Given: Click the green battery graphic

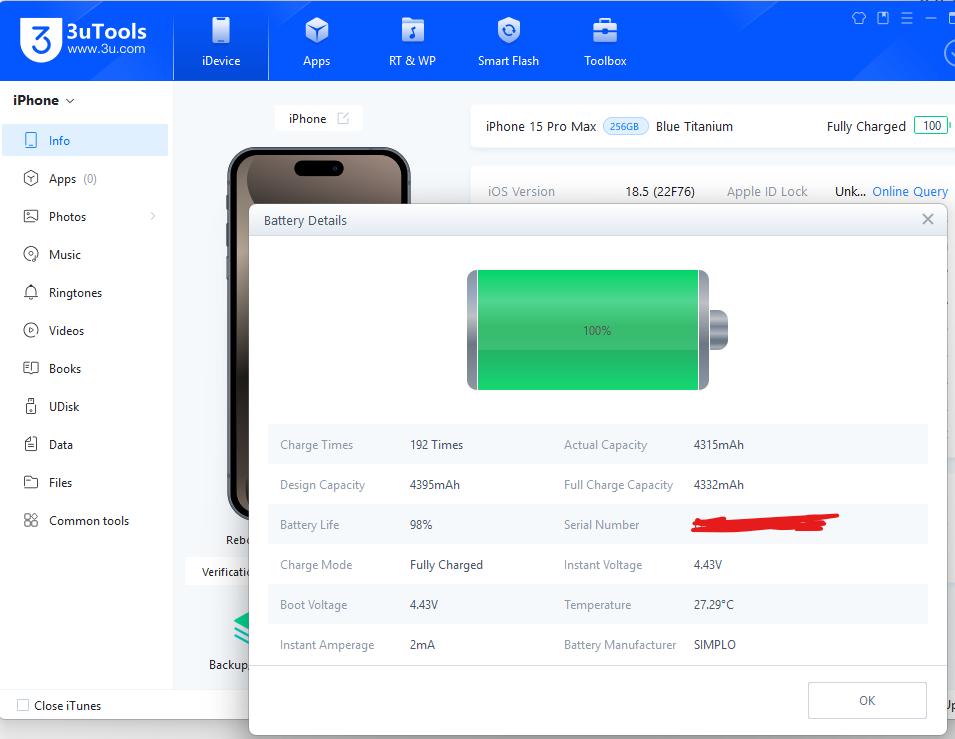Looking at the screenshot, I should click(597, 330).
